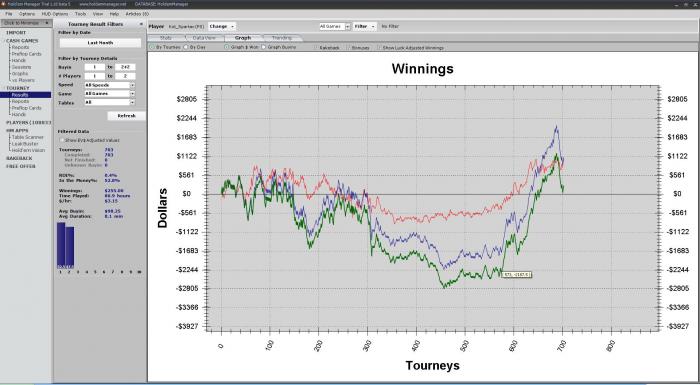This screenshot has width=700, height=385.
Task: Select RAKEBACK in the sidebar
Action: point(19,158)
